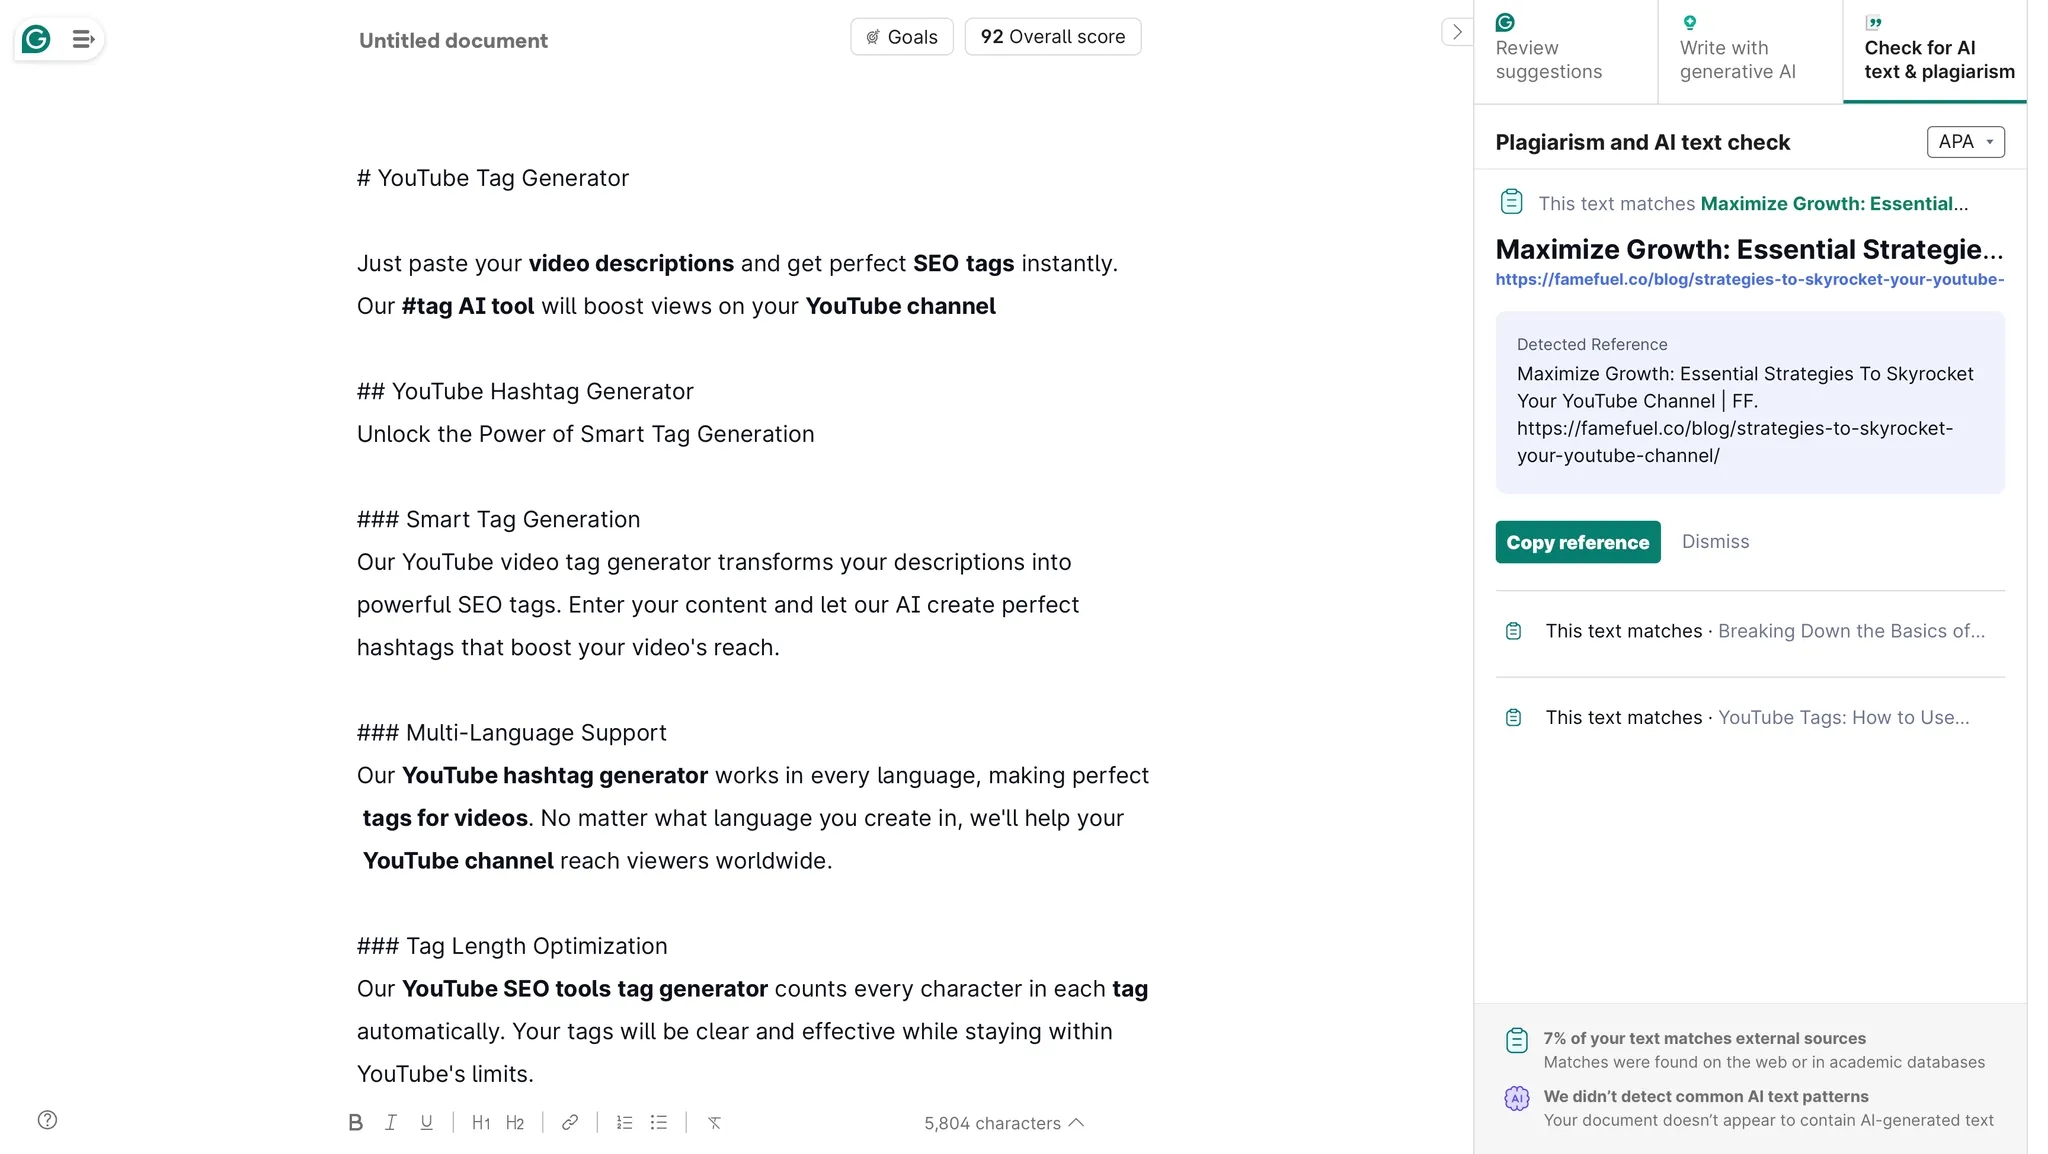The height and width of the screenshot is (1154, 2048).
Task: Expand the YouTube Tags: How to Use match
Action: pos(1750,717)
